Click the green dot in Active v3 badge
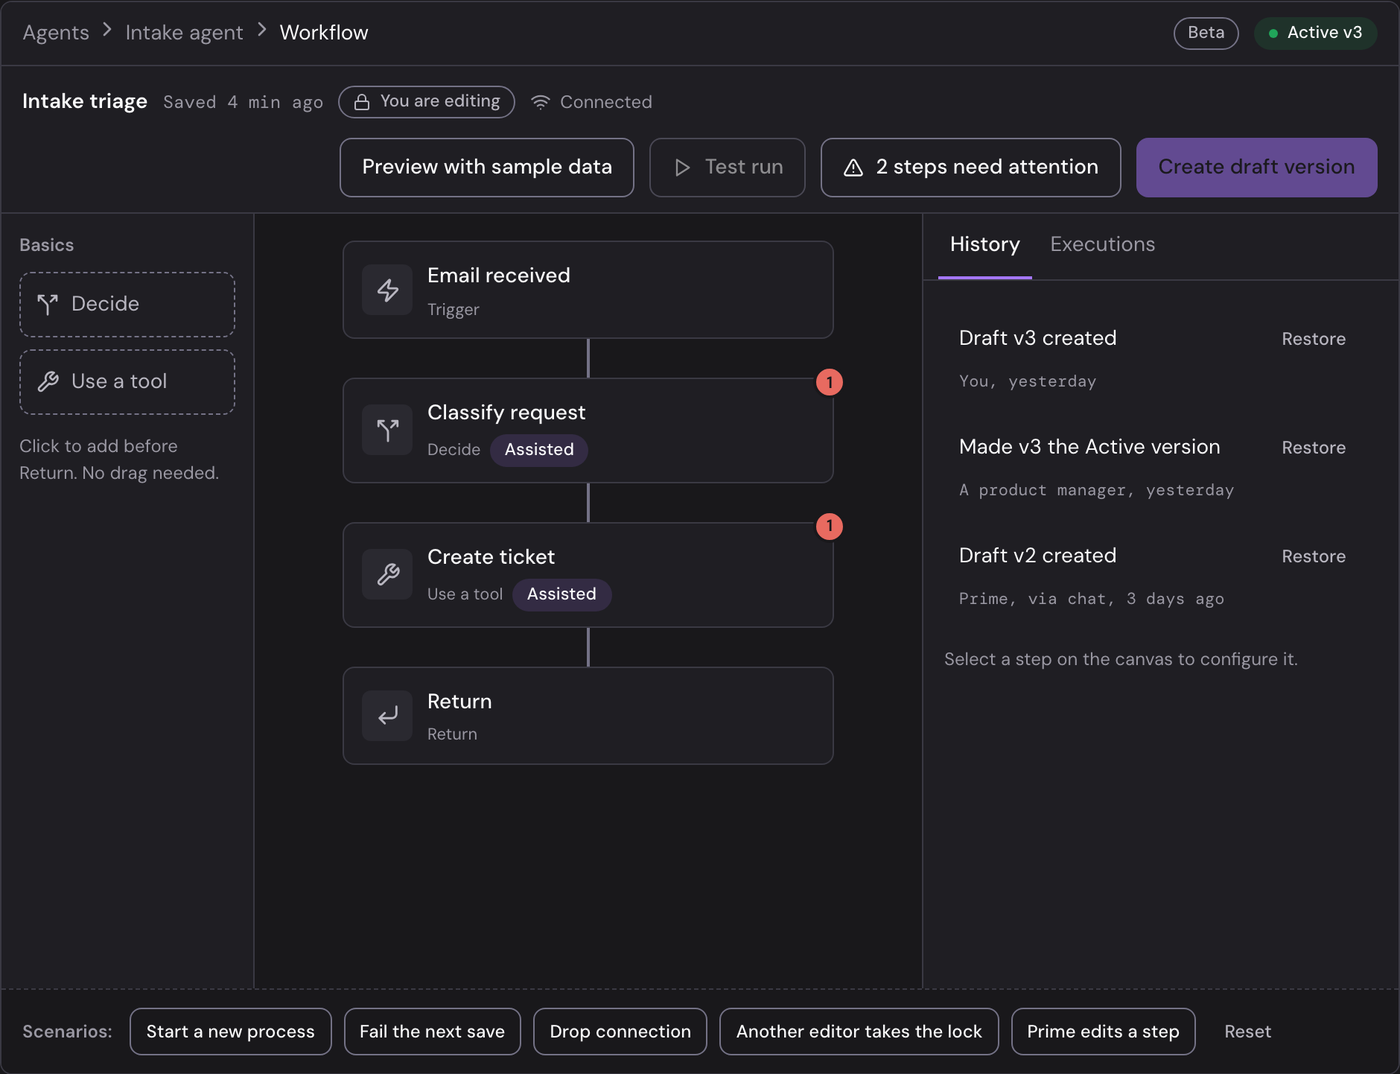The height and width of the screenshot is (1074, 1400). pos(1273,33)
